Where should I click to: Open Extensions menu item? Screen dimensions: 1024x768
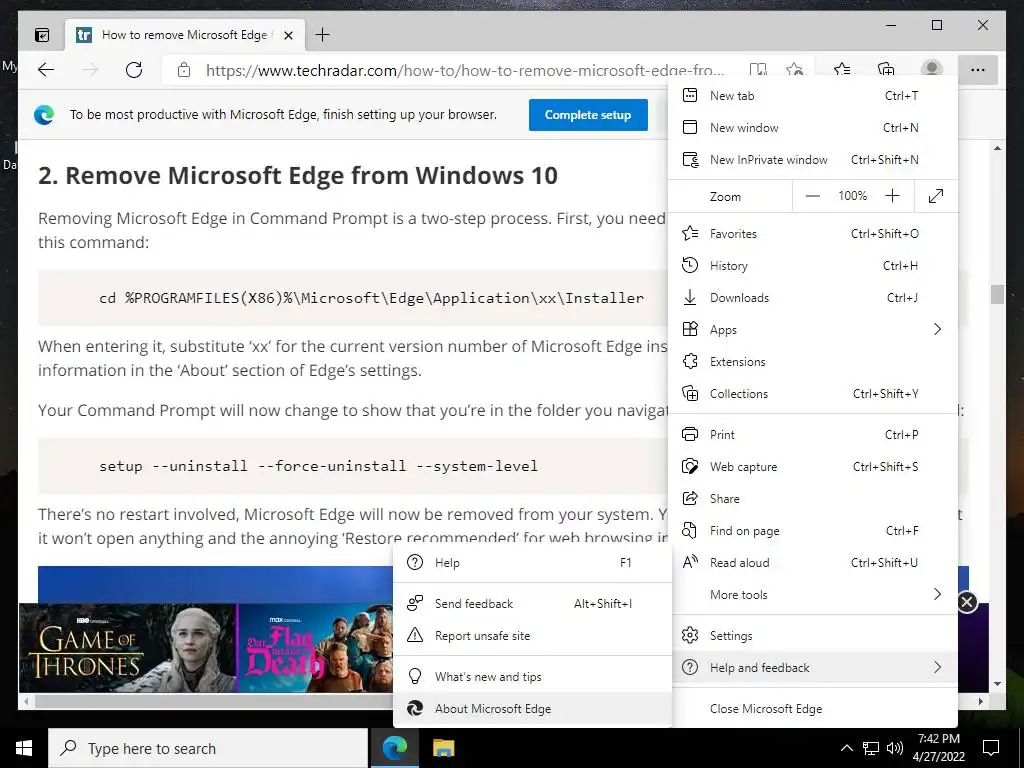click(813, 362)
